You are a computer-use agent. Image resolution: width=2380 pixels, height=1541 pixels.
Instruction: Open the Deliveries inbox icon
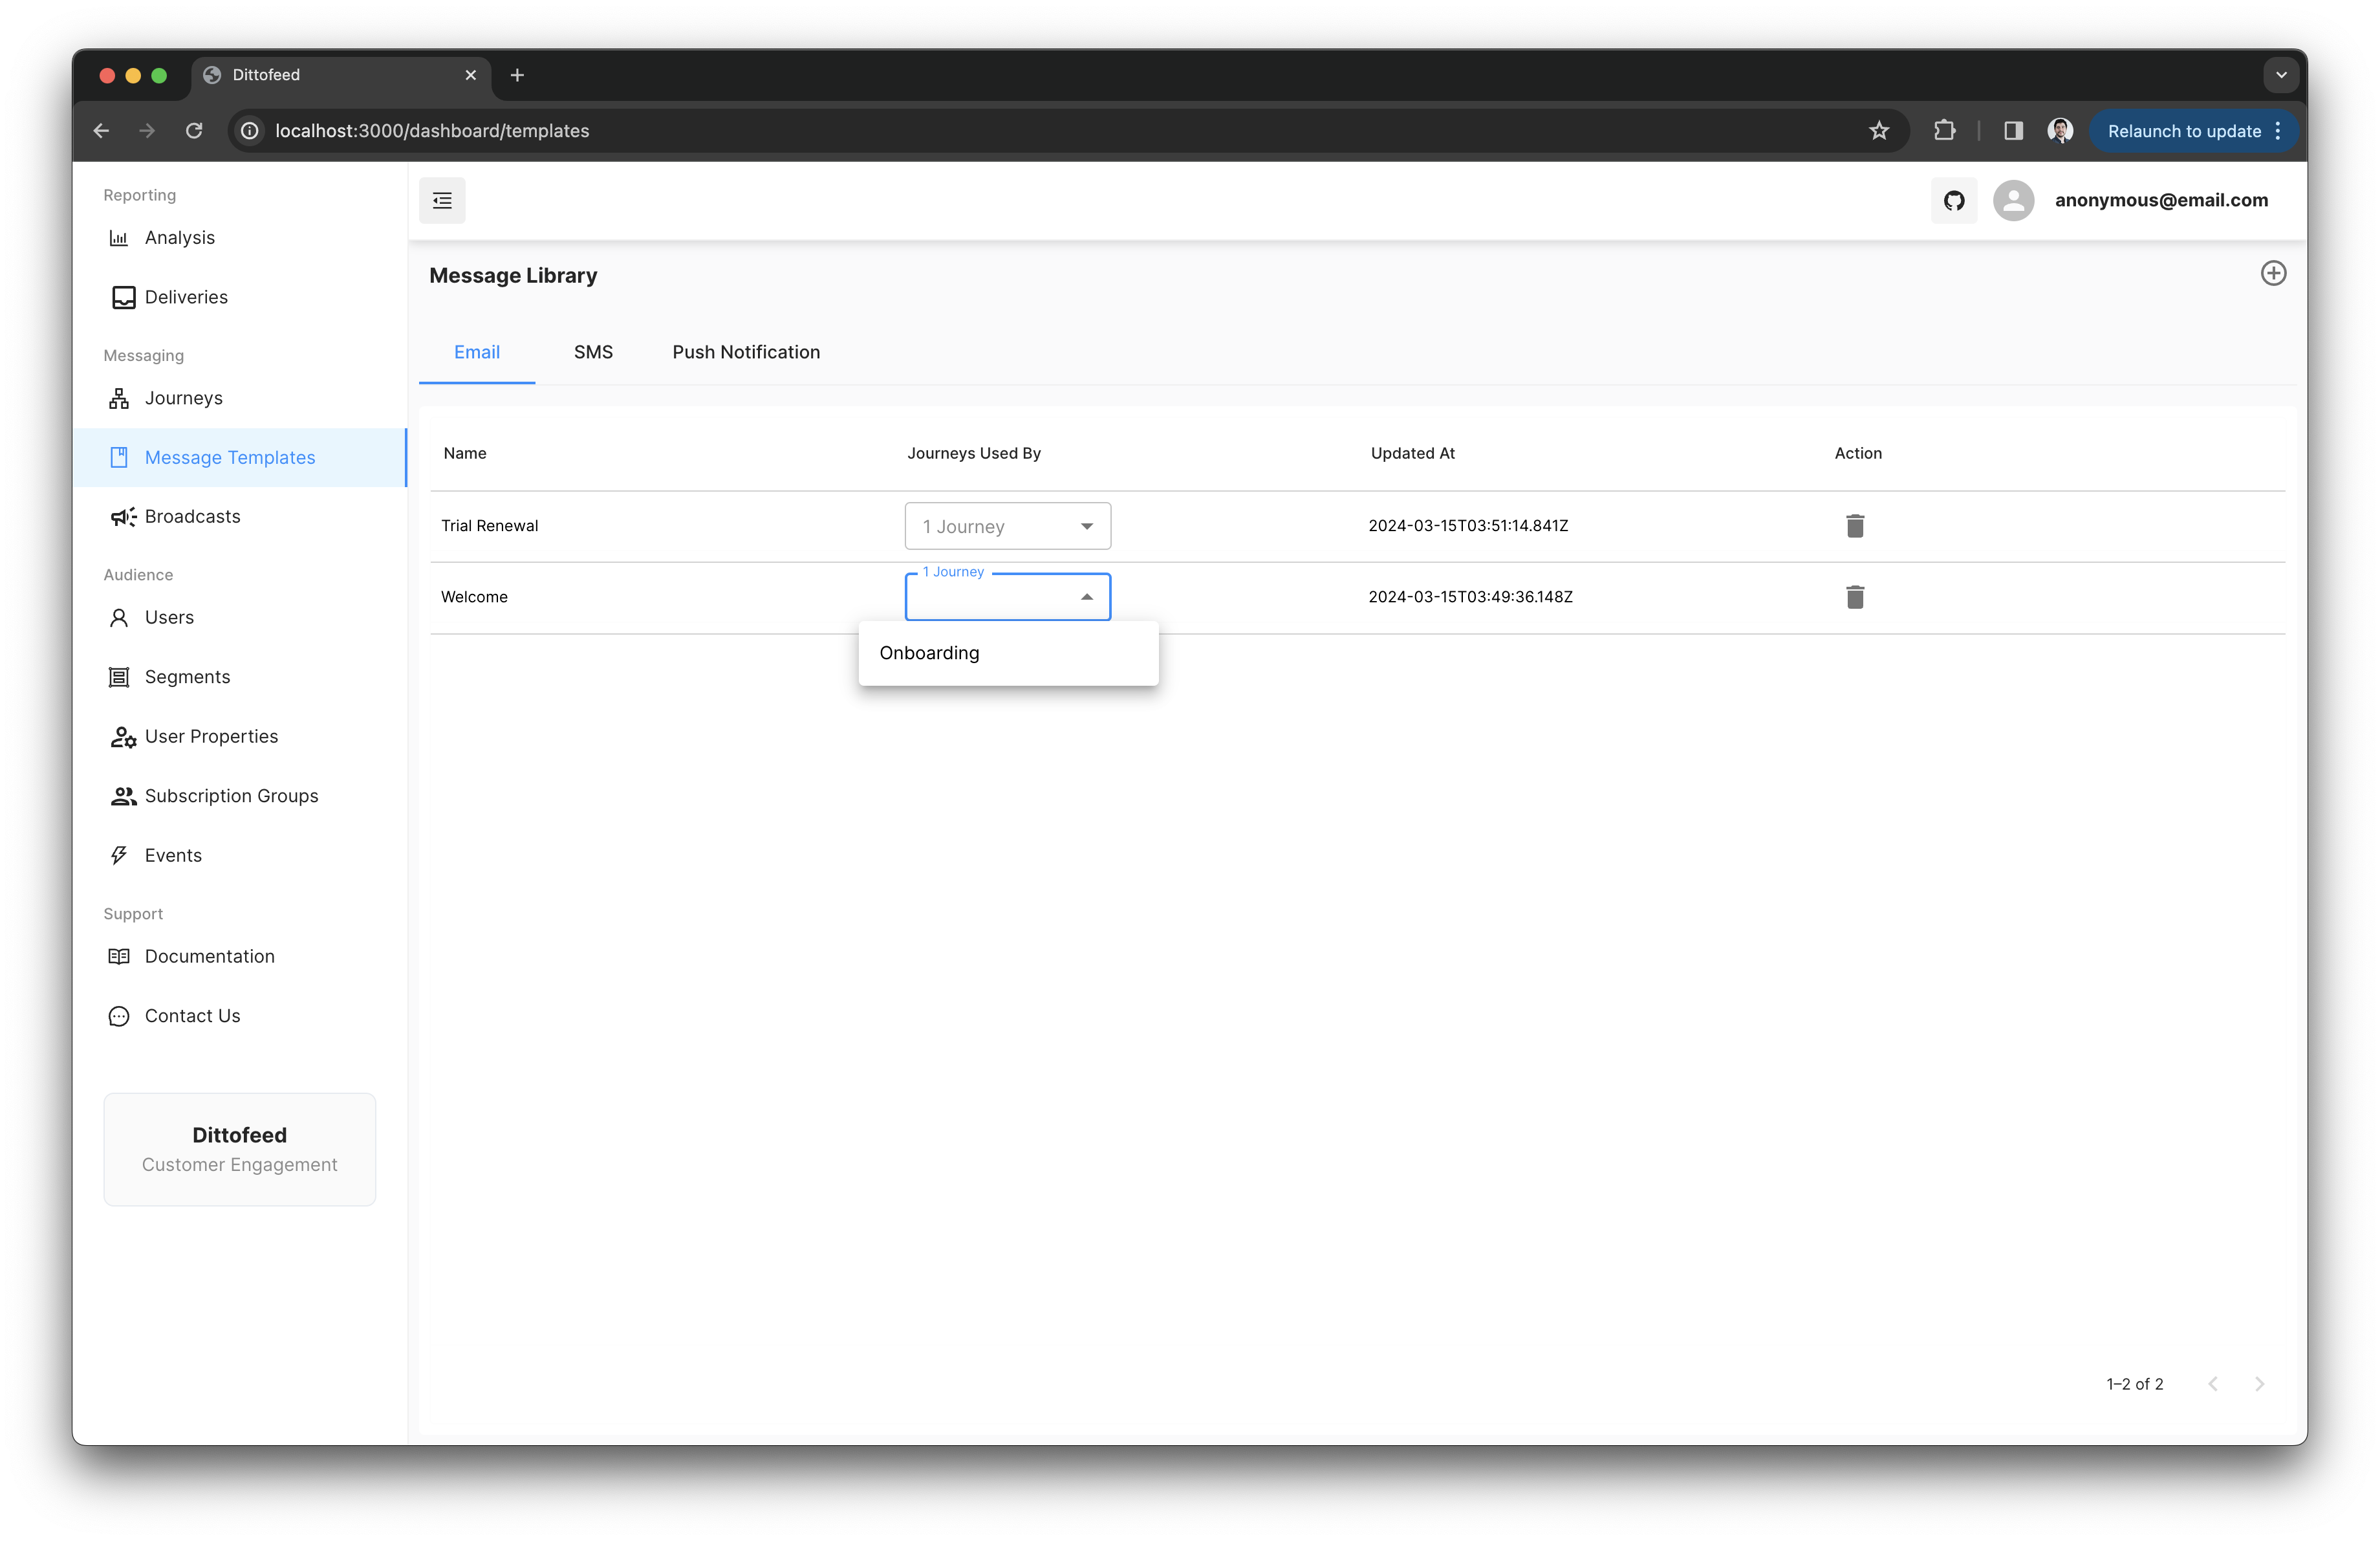(x=123, y=297)
